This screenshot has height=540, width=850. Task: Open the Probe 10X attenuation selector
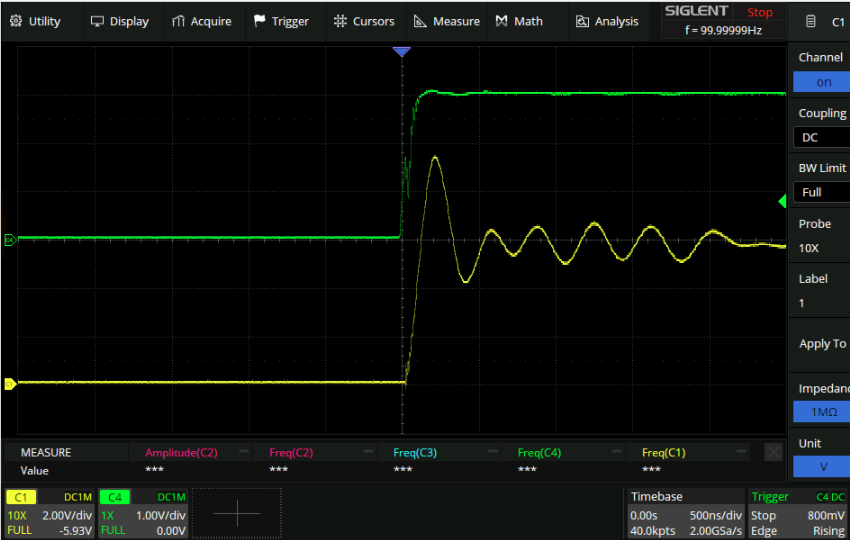click(x=822, y=247)
